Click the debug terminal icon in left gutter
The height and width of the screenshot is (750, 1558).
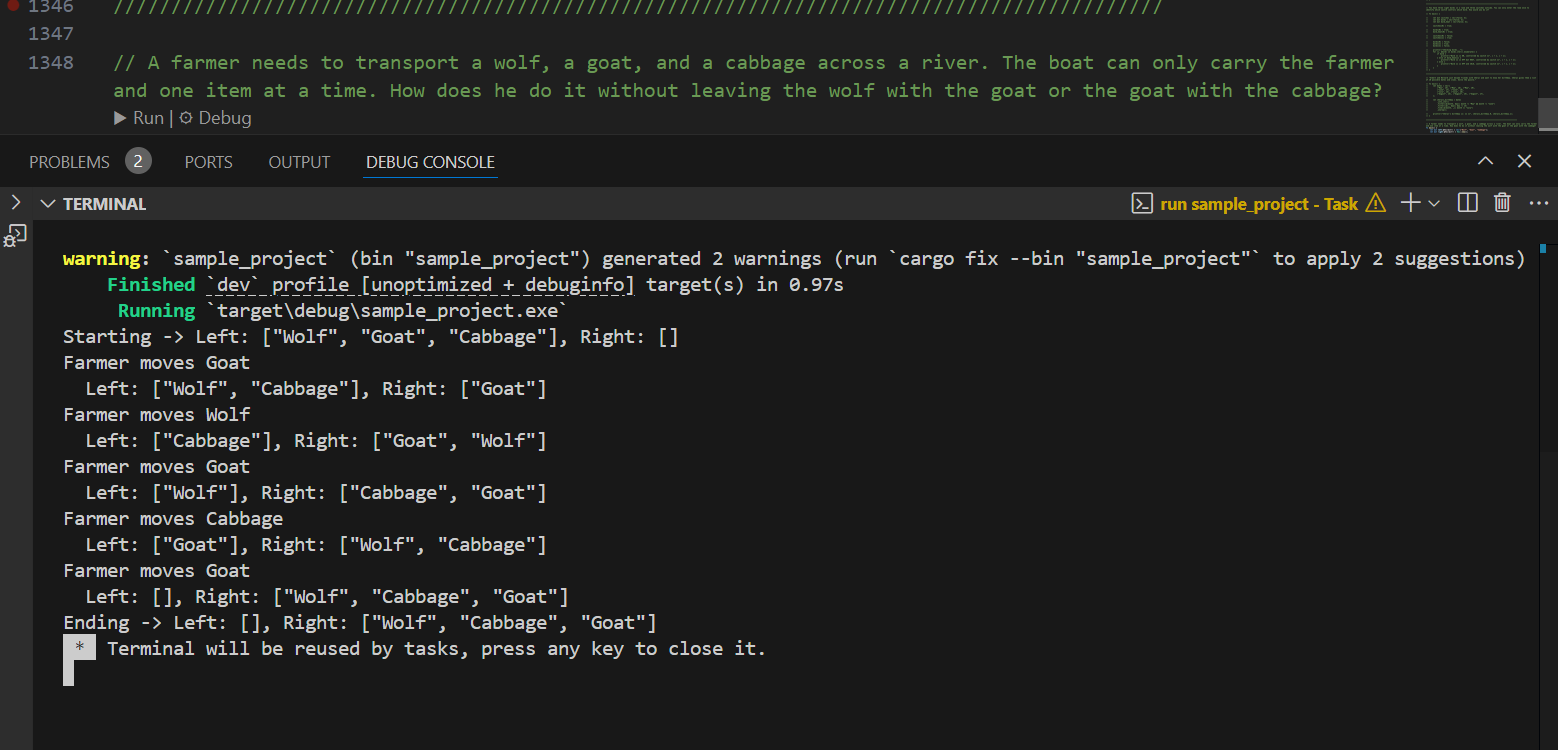pyautogui.click(x=15, y=236)
